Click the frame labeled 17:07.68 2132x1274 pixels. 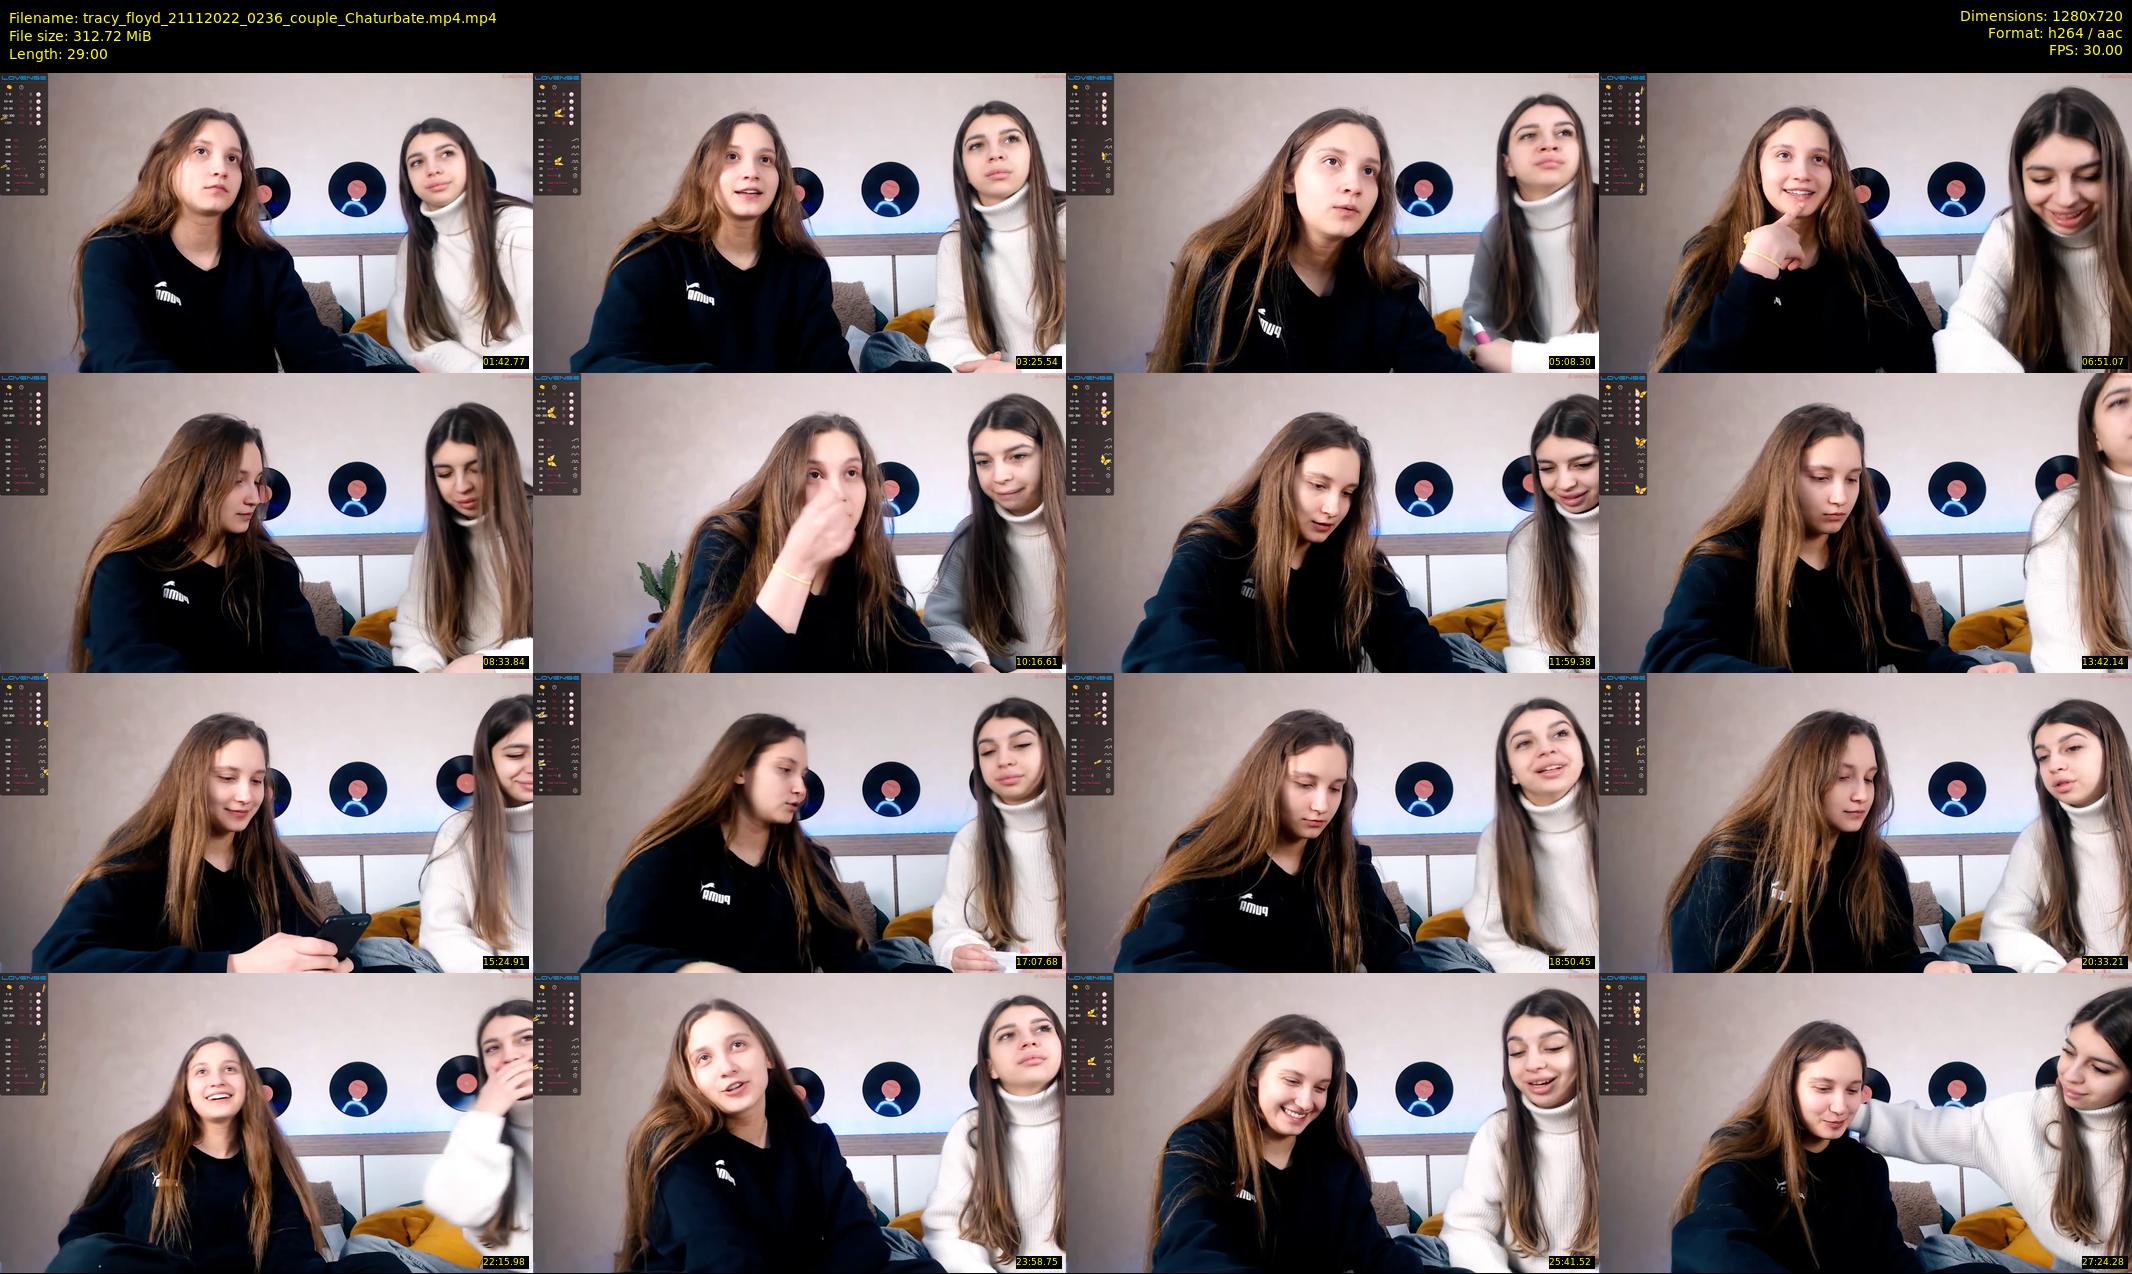(x=799, y=822)
